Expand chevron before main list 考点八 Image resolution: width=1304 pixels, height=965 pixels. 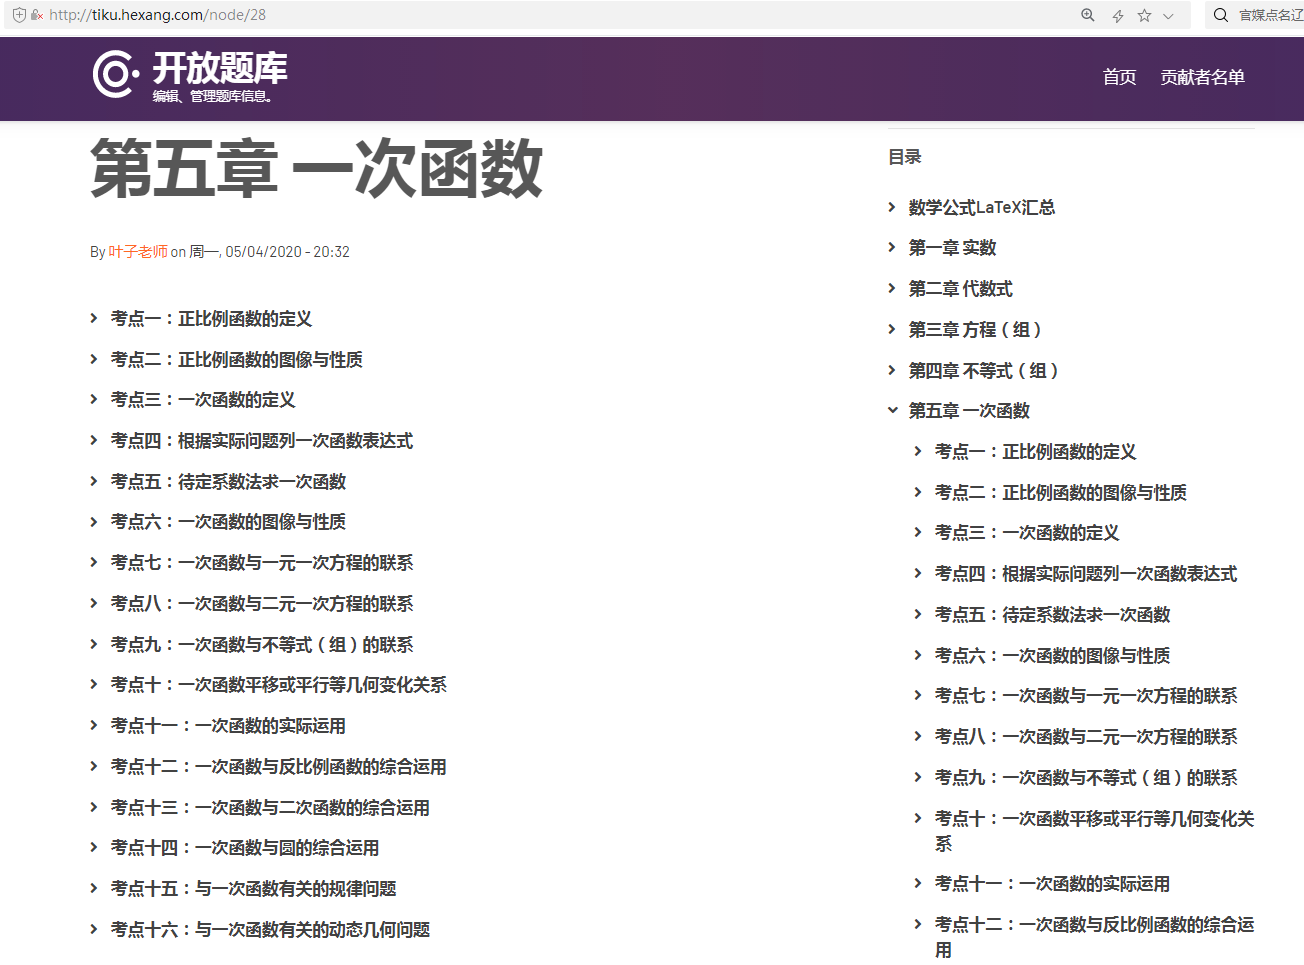click(94, 603)
